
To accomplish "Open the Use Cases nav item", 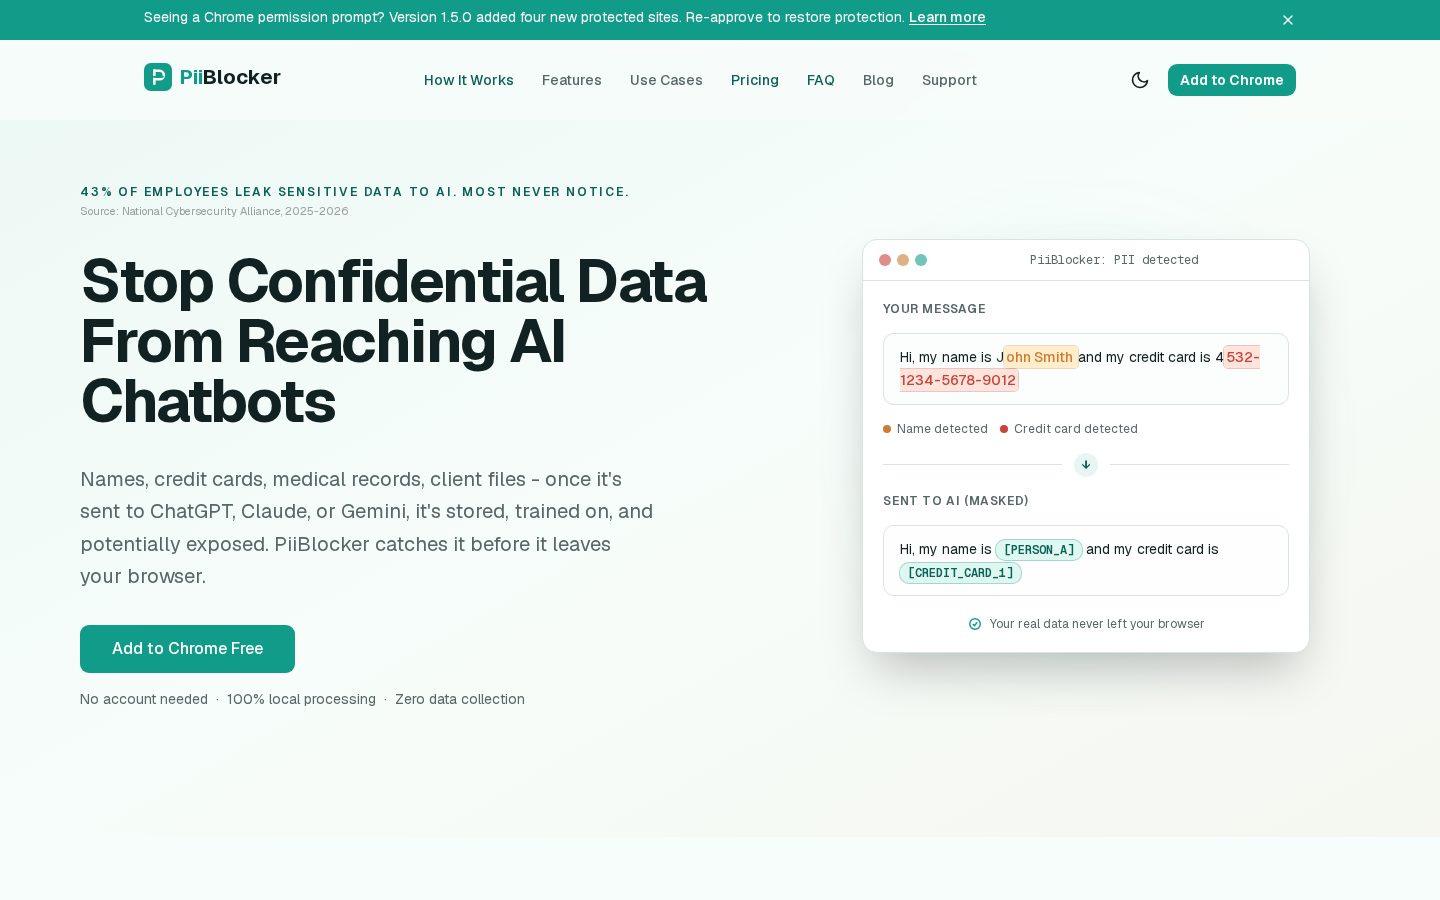I will 666,80.
